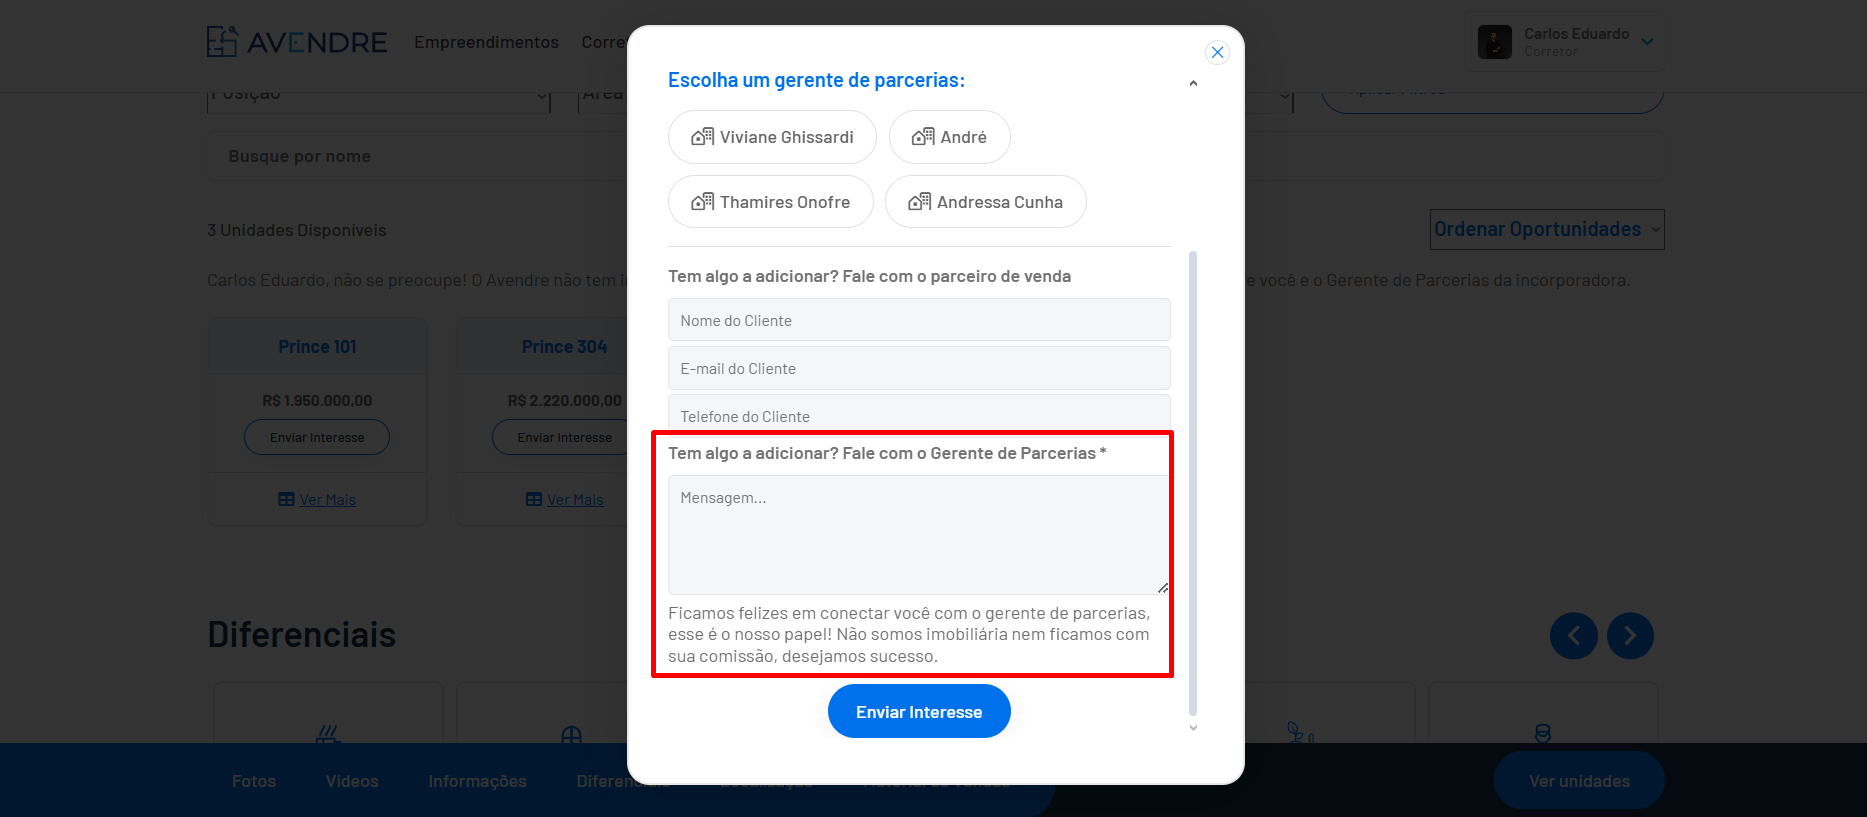Open Ver Mais link for Prince 101
Image resolution: width=1867 pixels, height=817 pixels.
click(317, 499)
